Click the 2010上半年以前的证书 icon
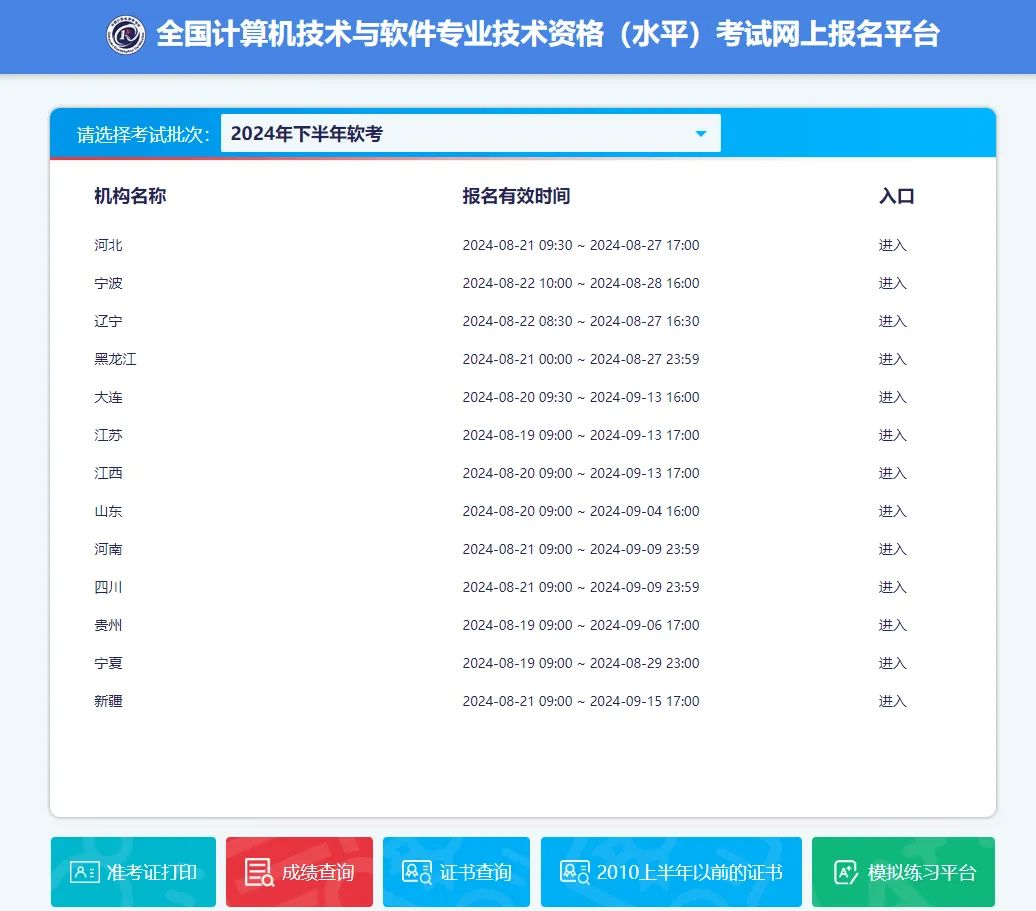The height and width of the screenshot is (911, 1036). [575, 872]
